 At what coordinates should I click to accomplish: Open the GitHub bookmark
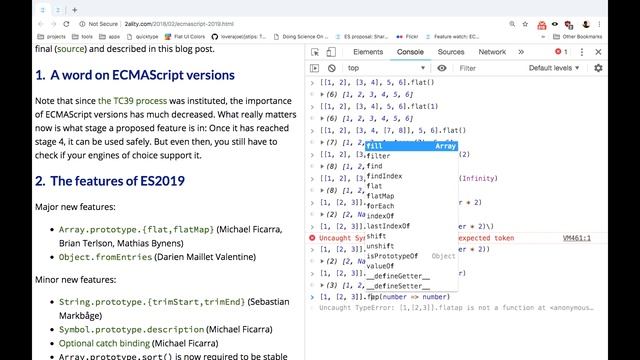(239, 36)
